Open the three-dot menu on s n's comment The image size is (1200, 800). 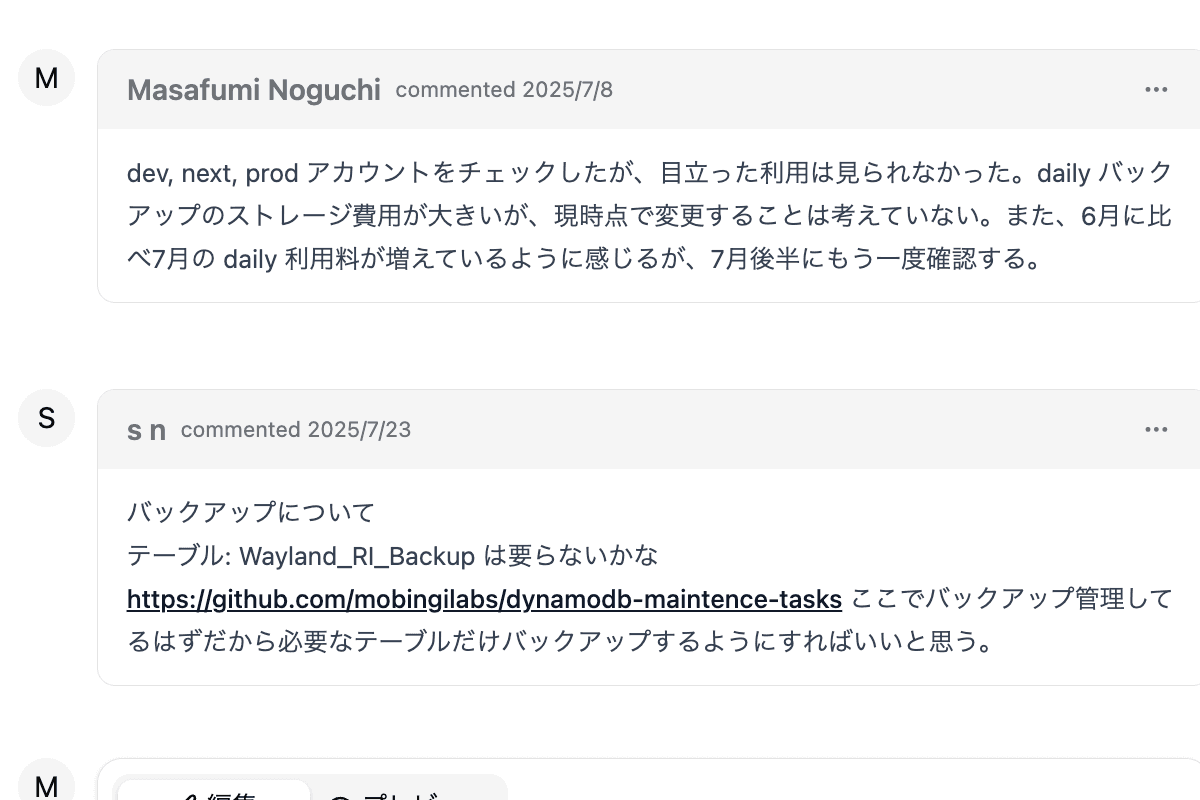[x=1156, y=430]
